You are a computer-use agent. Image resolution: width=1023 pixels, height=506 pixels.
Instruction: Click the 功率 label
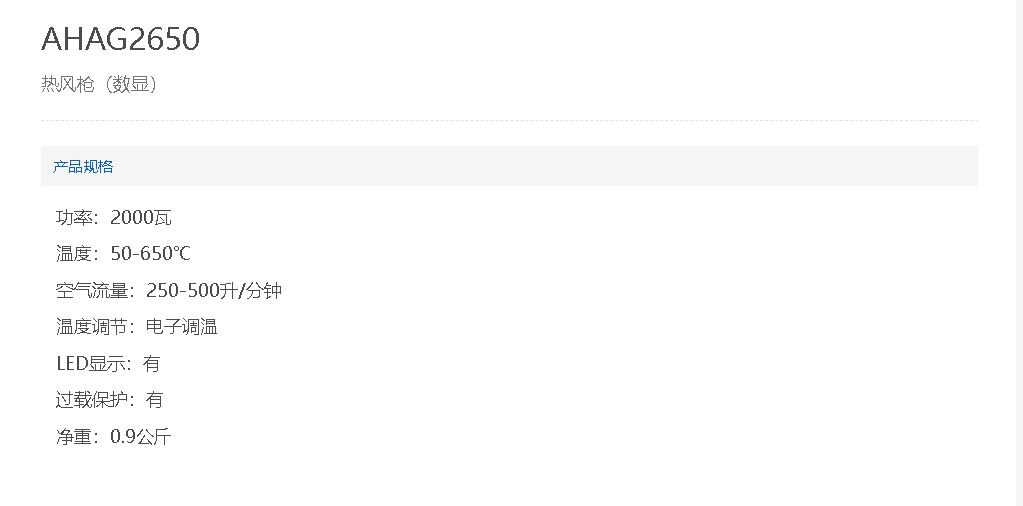click(x=75, y=218)
